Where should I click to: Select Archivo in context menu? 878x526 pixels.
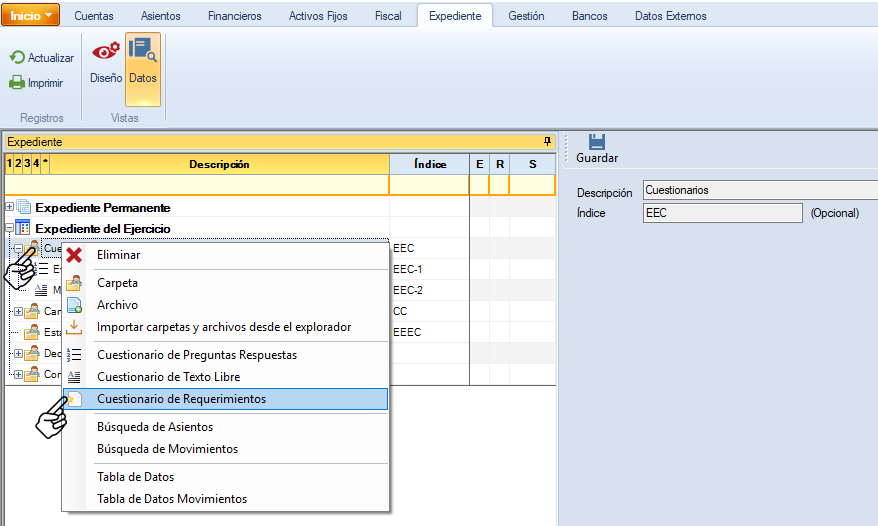pos(117,305)
